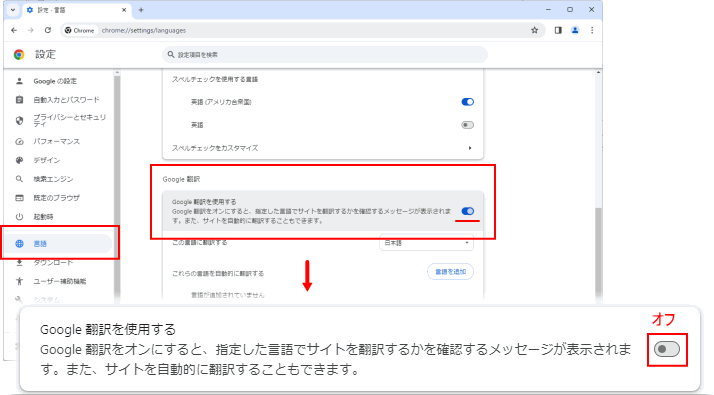The image size is (714, 395).
Task: Open the 日本語 translation language dropdown
Action: 426,243
